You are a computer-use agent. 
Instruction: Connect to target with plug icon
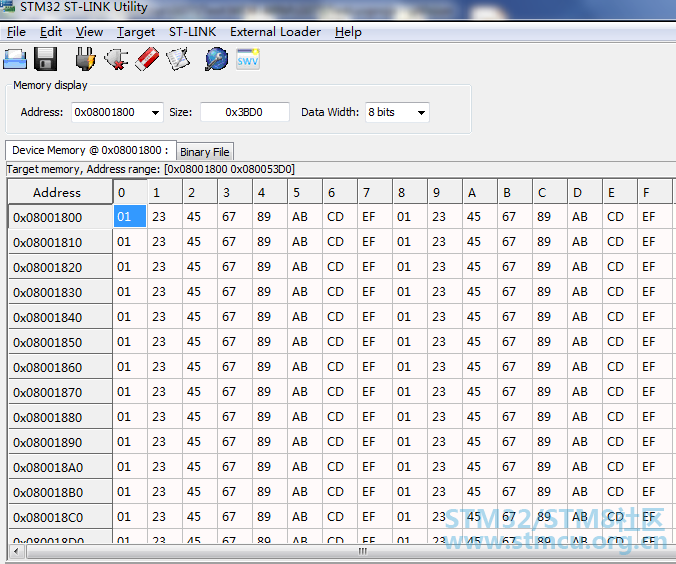pyautogui.click(x=85, y=59)
